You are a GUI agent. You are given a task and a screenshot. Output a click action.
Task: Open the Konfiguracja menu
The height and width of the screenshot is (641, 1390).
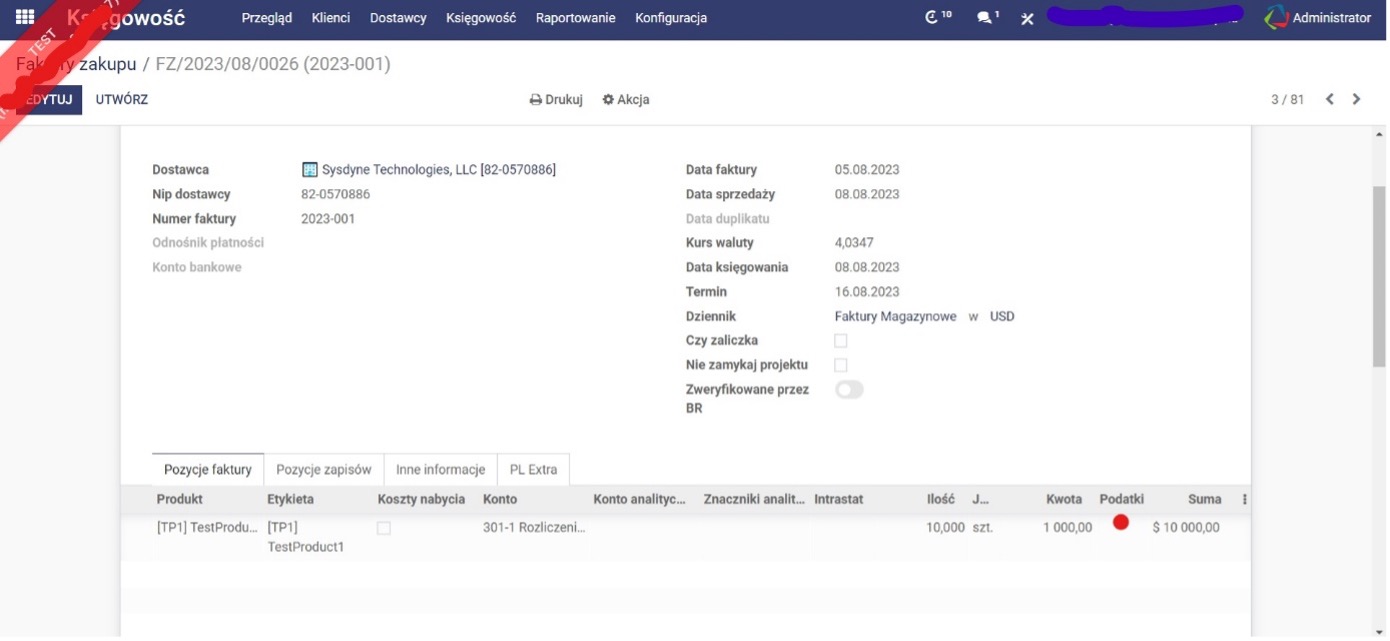(671, 18)
